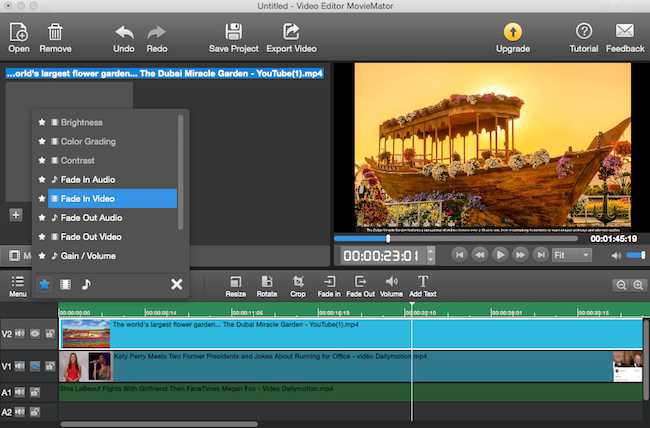
Task: Adjust the player volume slider
Action: click(636, 255)
